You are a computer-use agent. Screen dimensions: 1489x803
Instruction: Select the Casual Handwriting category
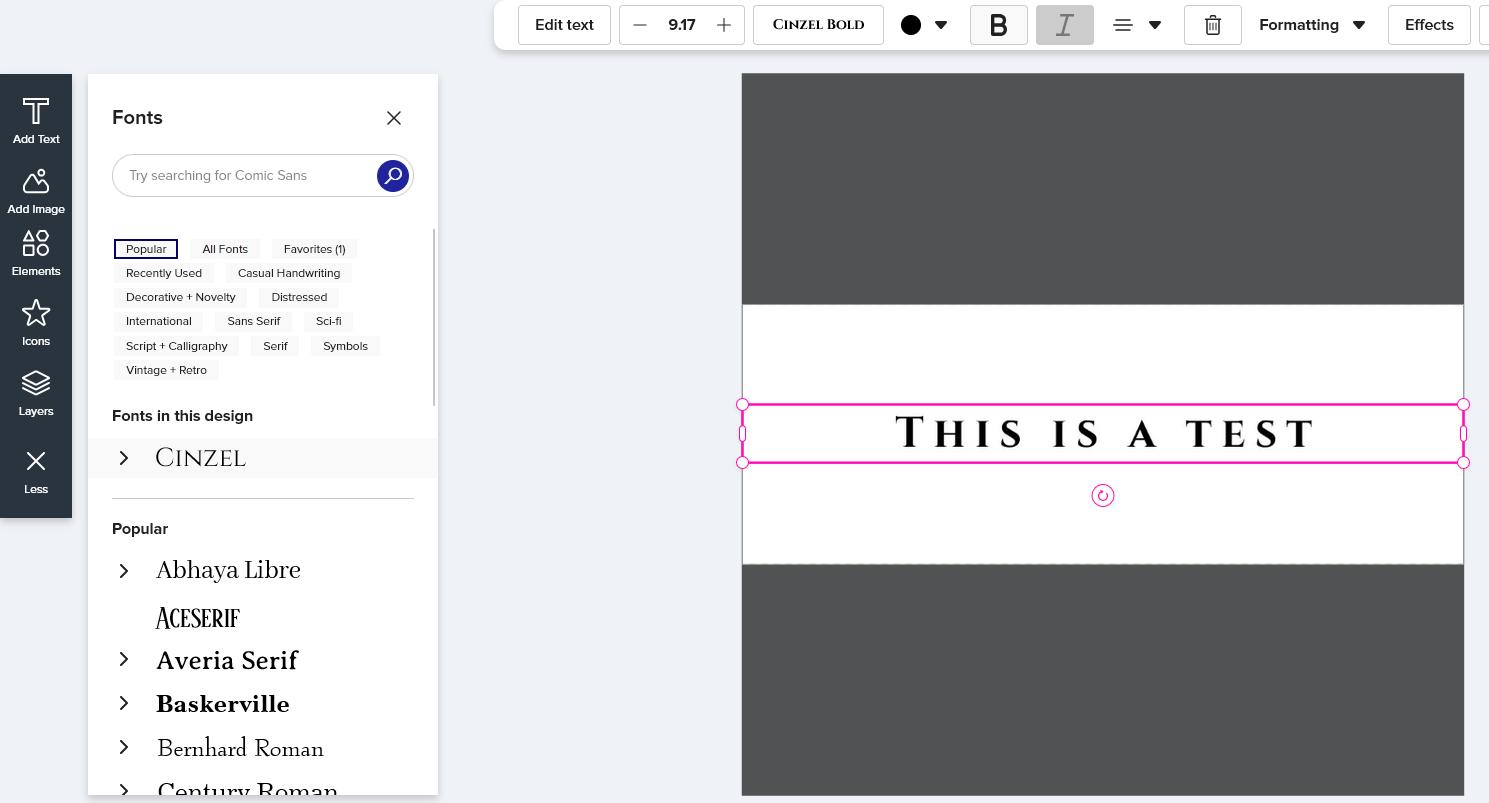289,273
